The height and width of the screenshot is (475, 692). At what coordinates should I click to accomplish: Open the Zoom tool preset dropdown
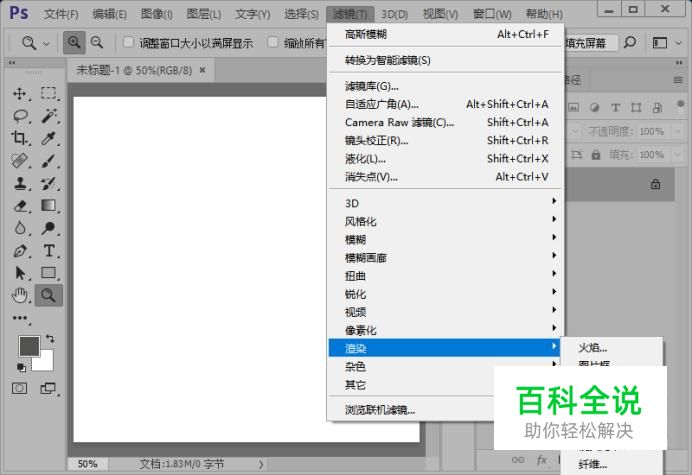(46, 43)
